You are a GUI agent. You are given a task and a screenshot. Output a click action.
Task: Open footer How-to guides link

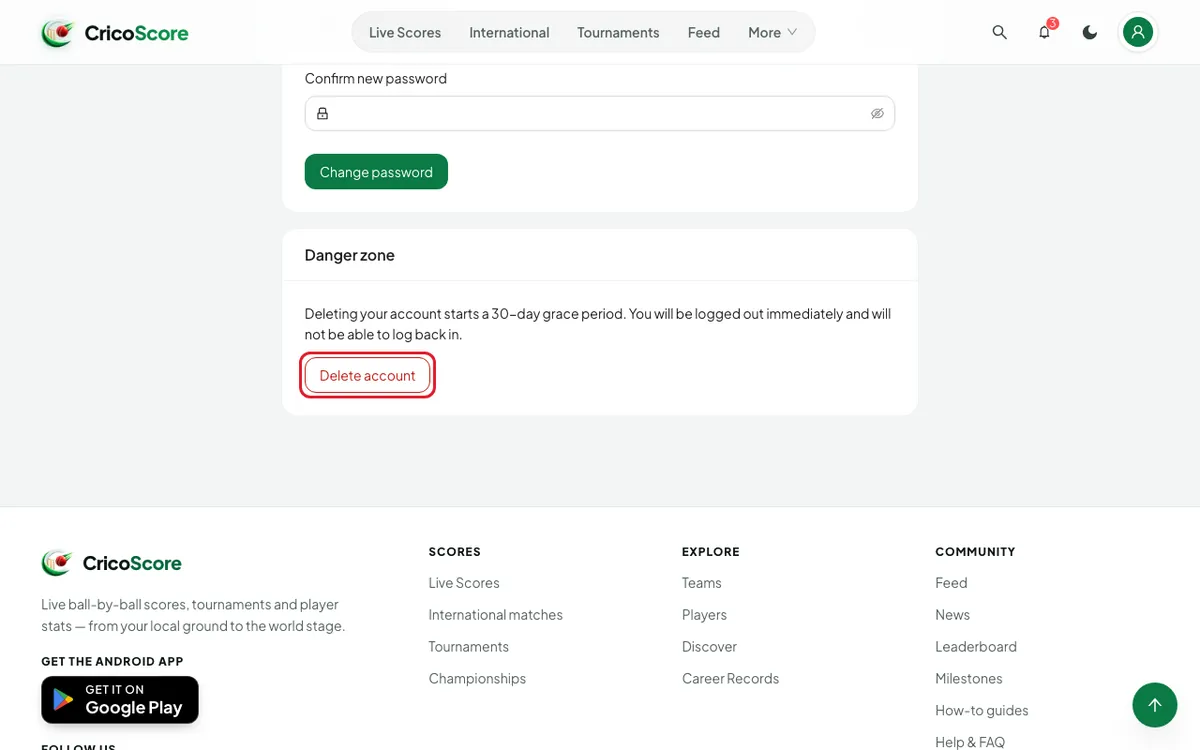(x=982, y=711)
